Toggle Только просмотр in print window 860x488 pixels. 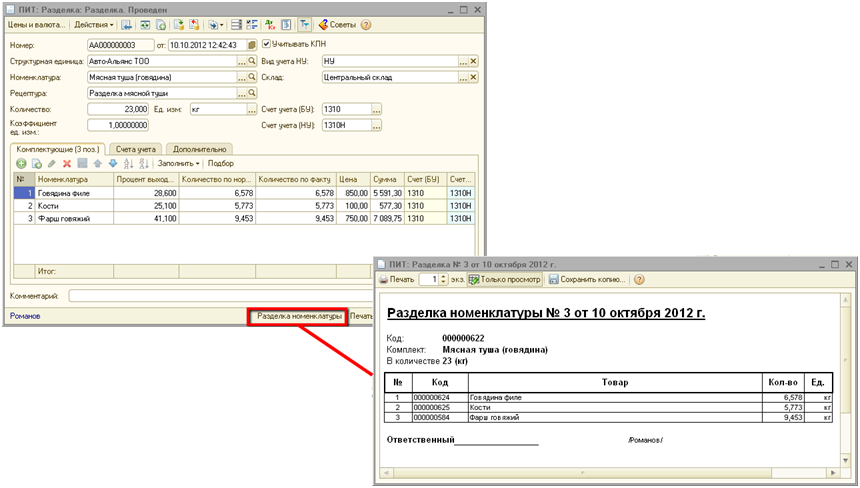point(505,280)
